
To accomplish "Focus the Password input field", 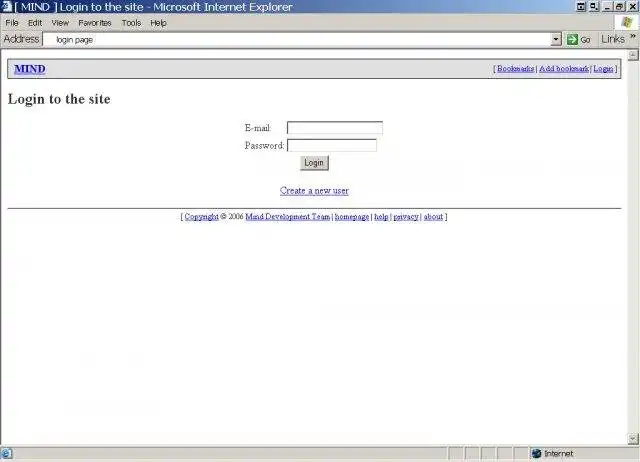I will click(x=332, y=145).
